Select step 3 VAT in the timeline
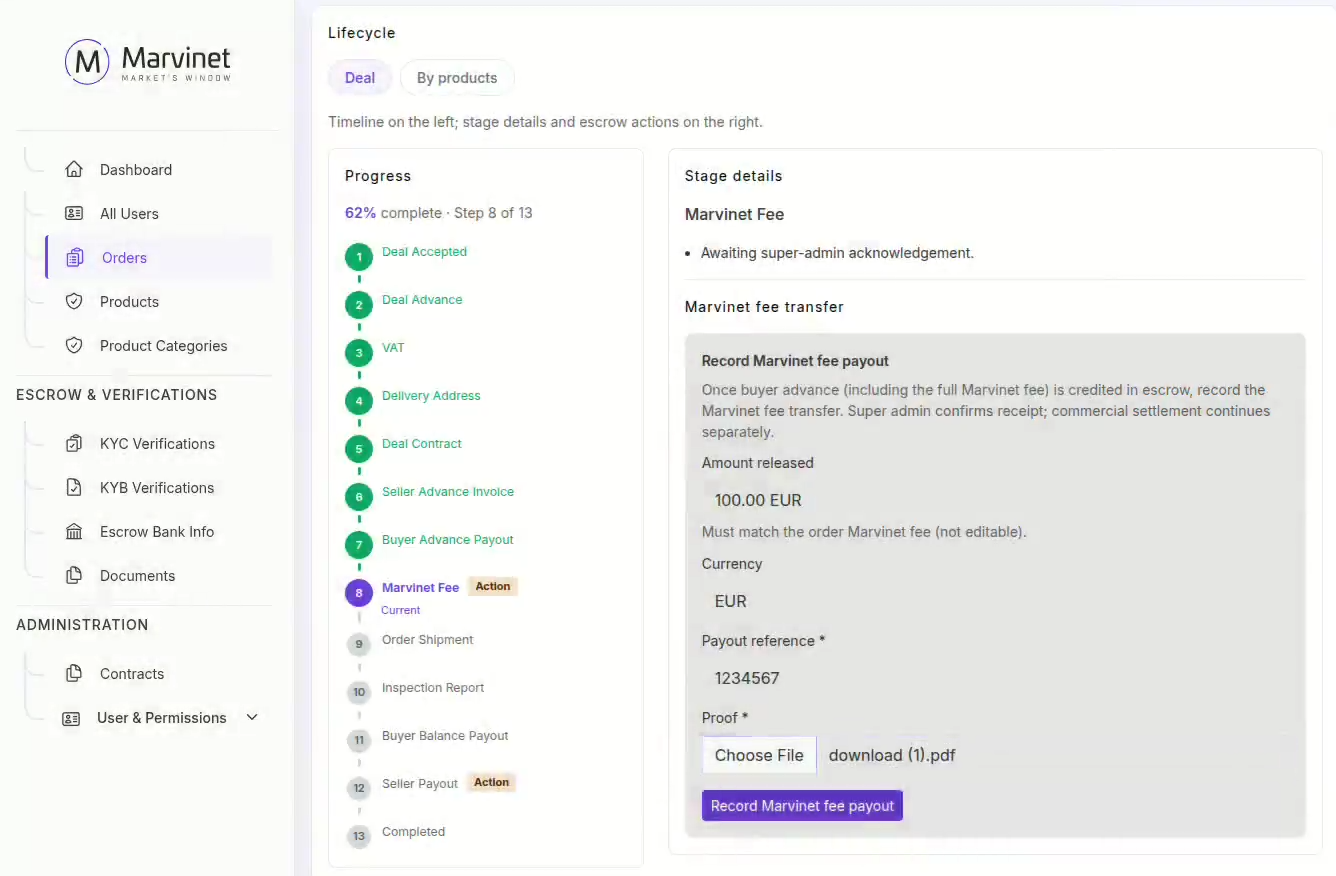 click(359, 354)
